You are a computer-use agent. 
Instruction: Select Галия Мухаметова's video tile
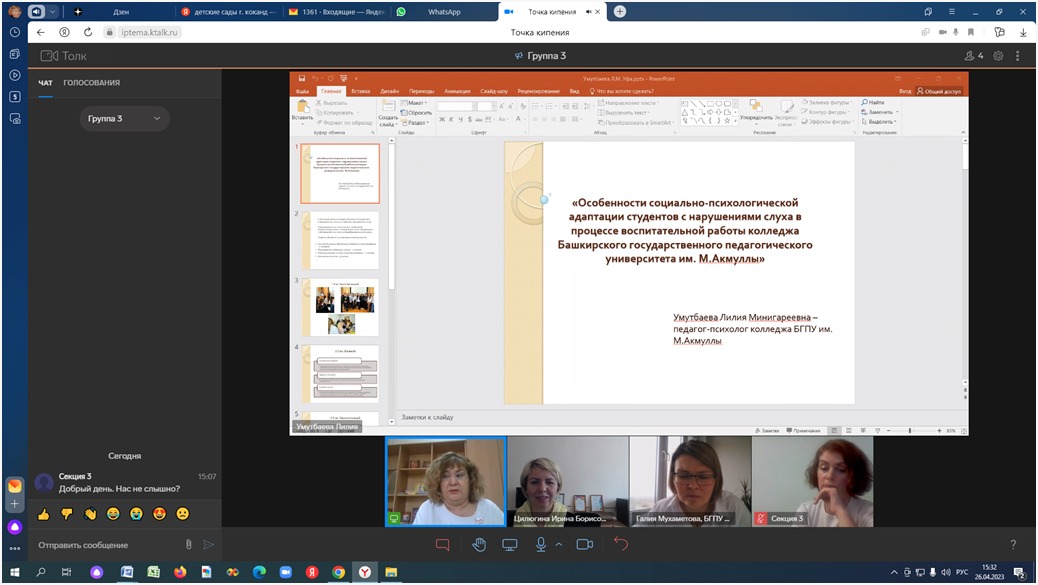point(690,480)
